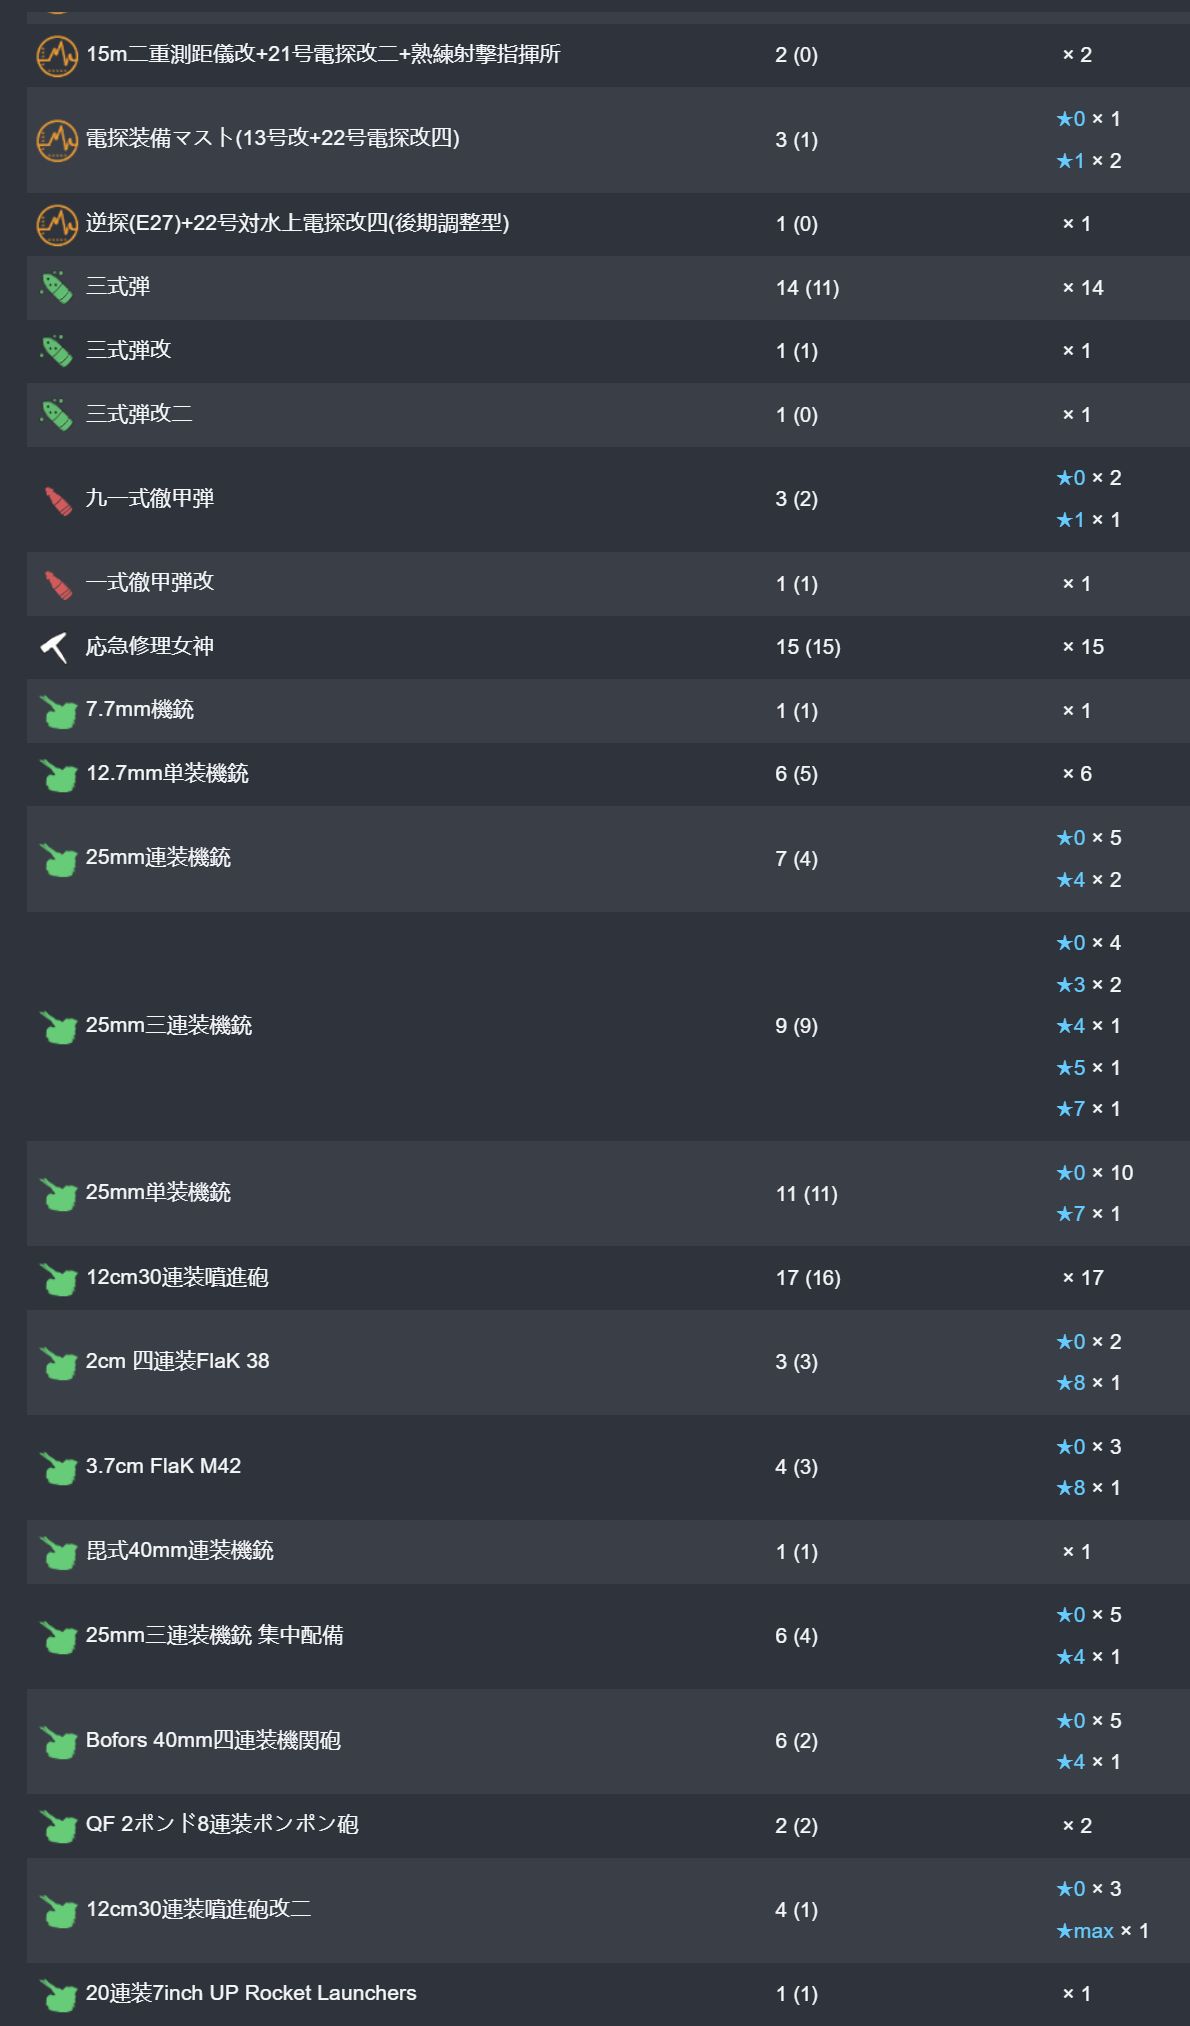Click the machine gun icon beside 7.7mm機銃
This screenshot has width=1190, height=2026.
tap(58, 711)
